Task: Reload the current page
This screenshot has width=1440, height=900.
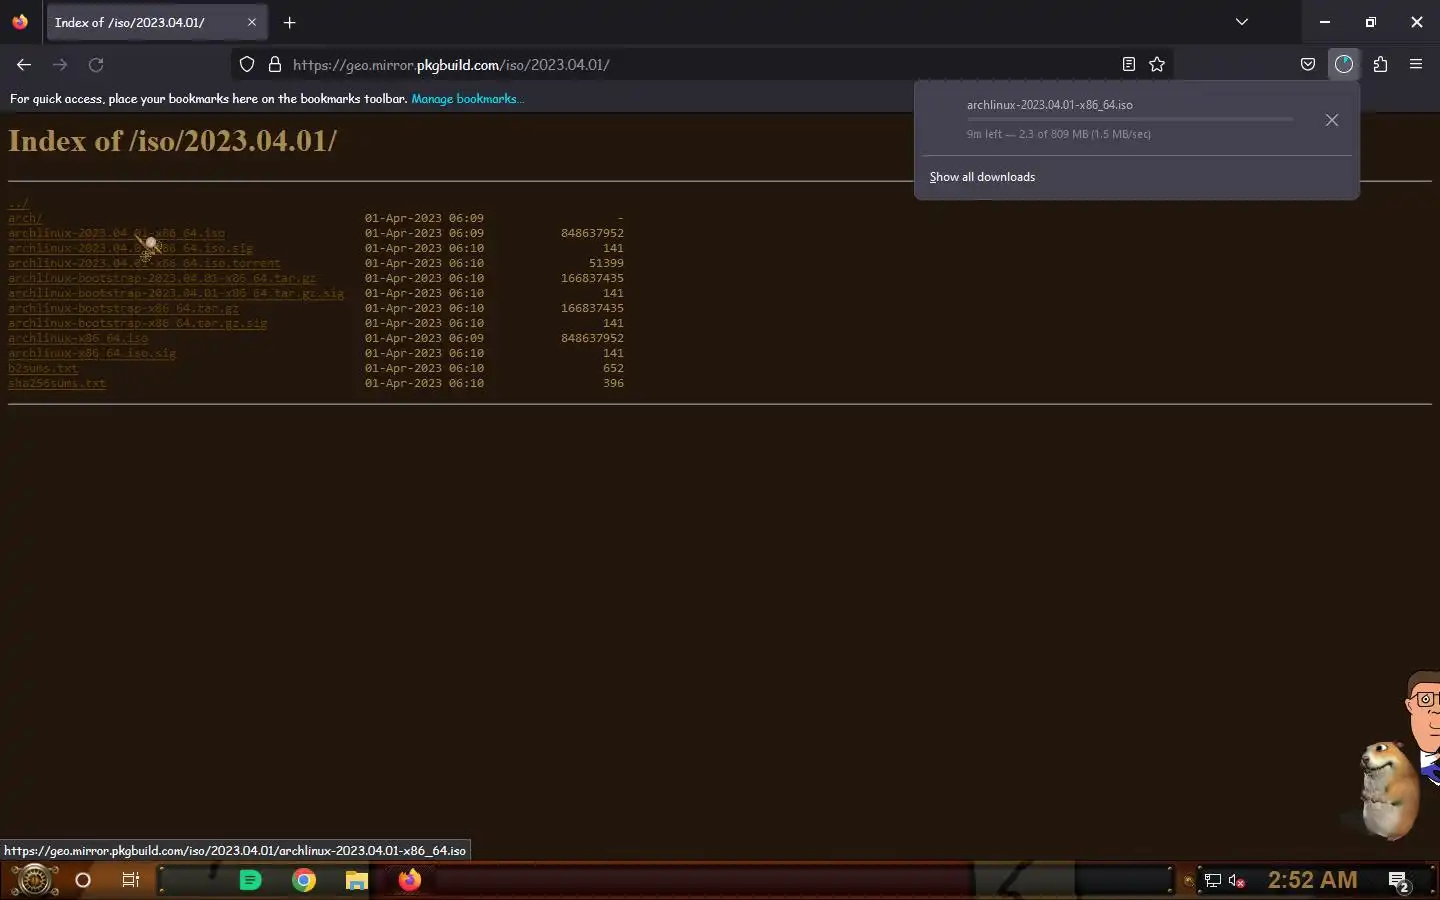Action: click(96, 65)
